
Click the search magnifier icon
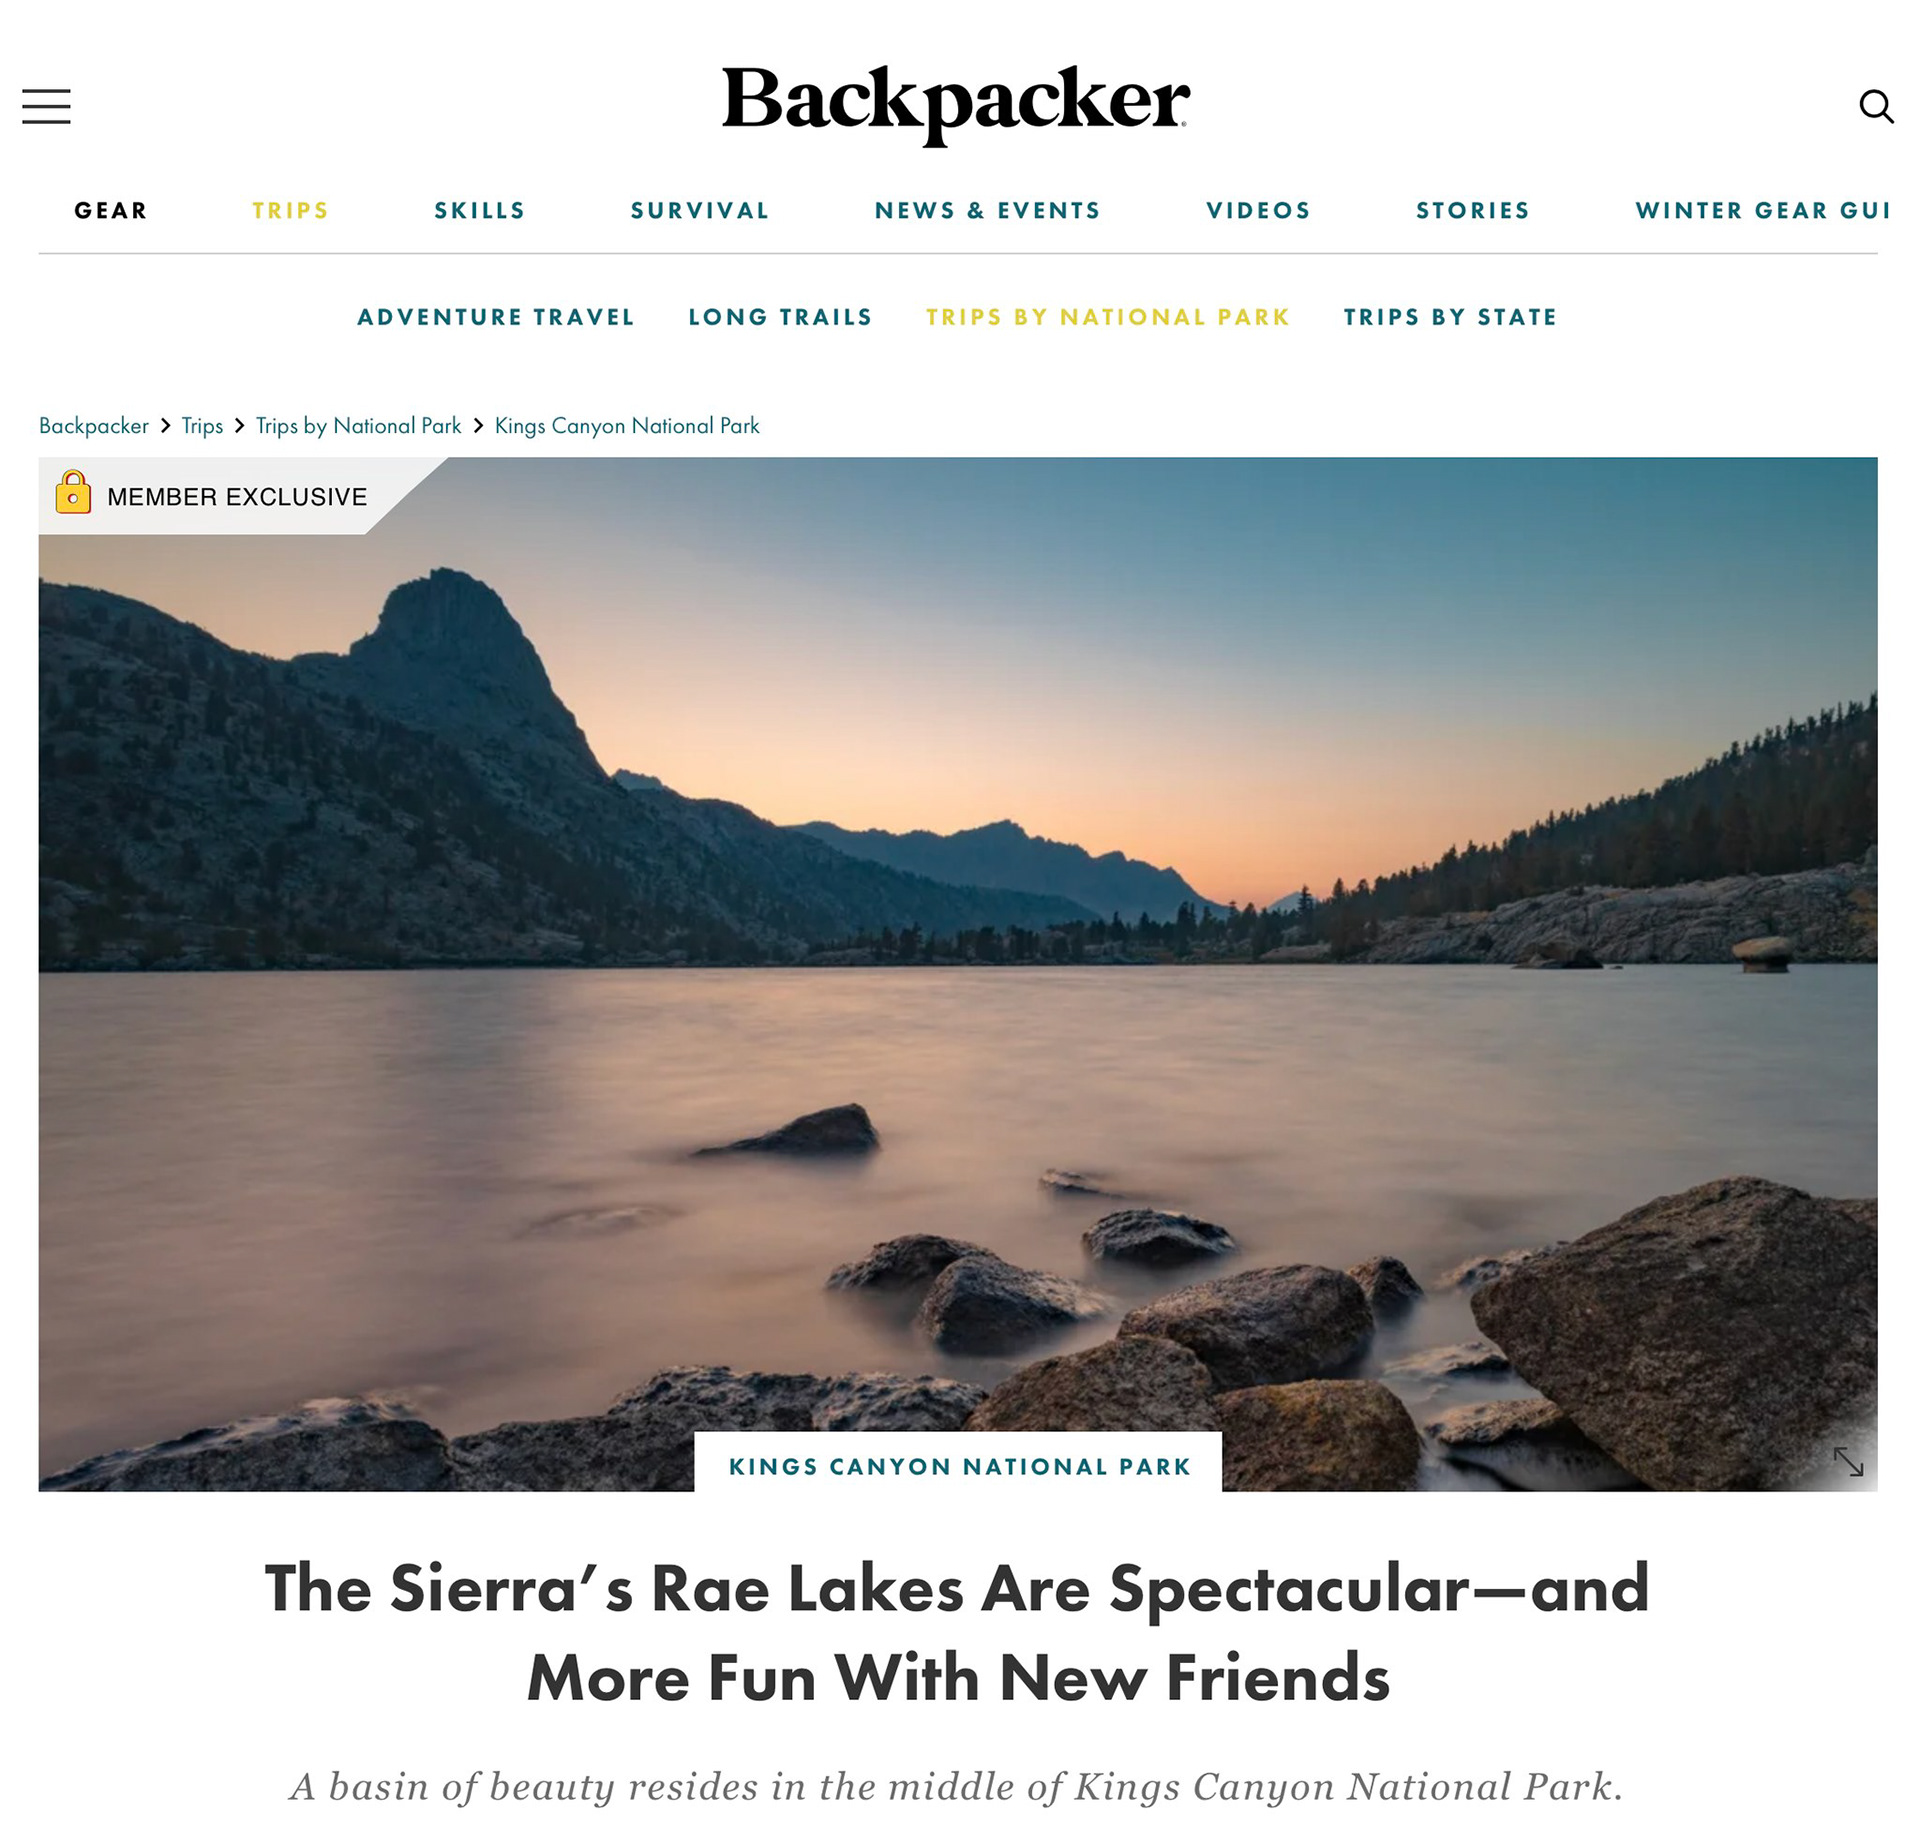[1876, 106]
